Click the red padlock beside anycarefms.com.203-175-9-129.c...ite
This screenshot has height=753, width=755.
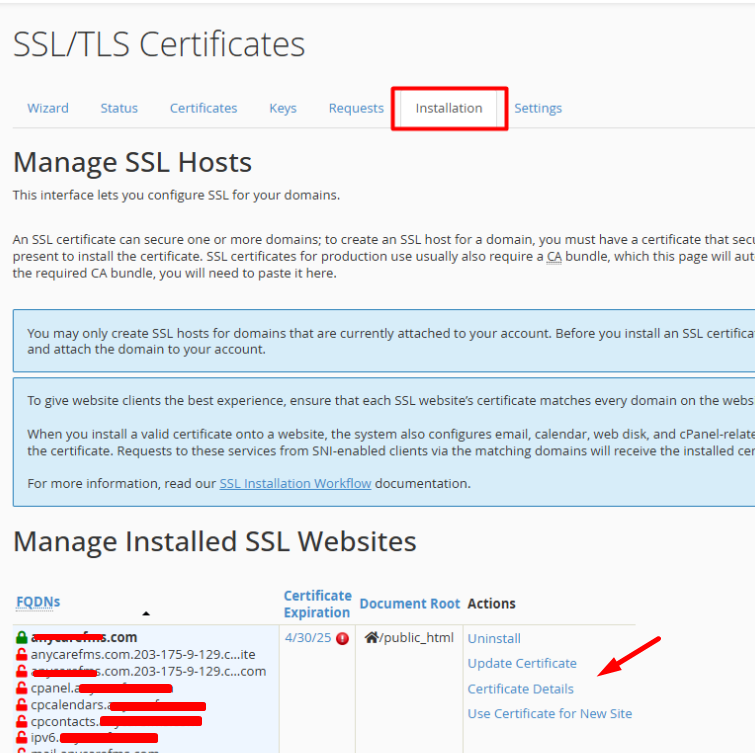(x=22, y=654)
